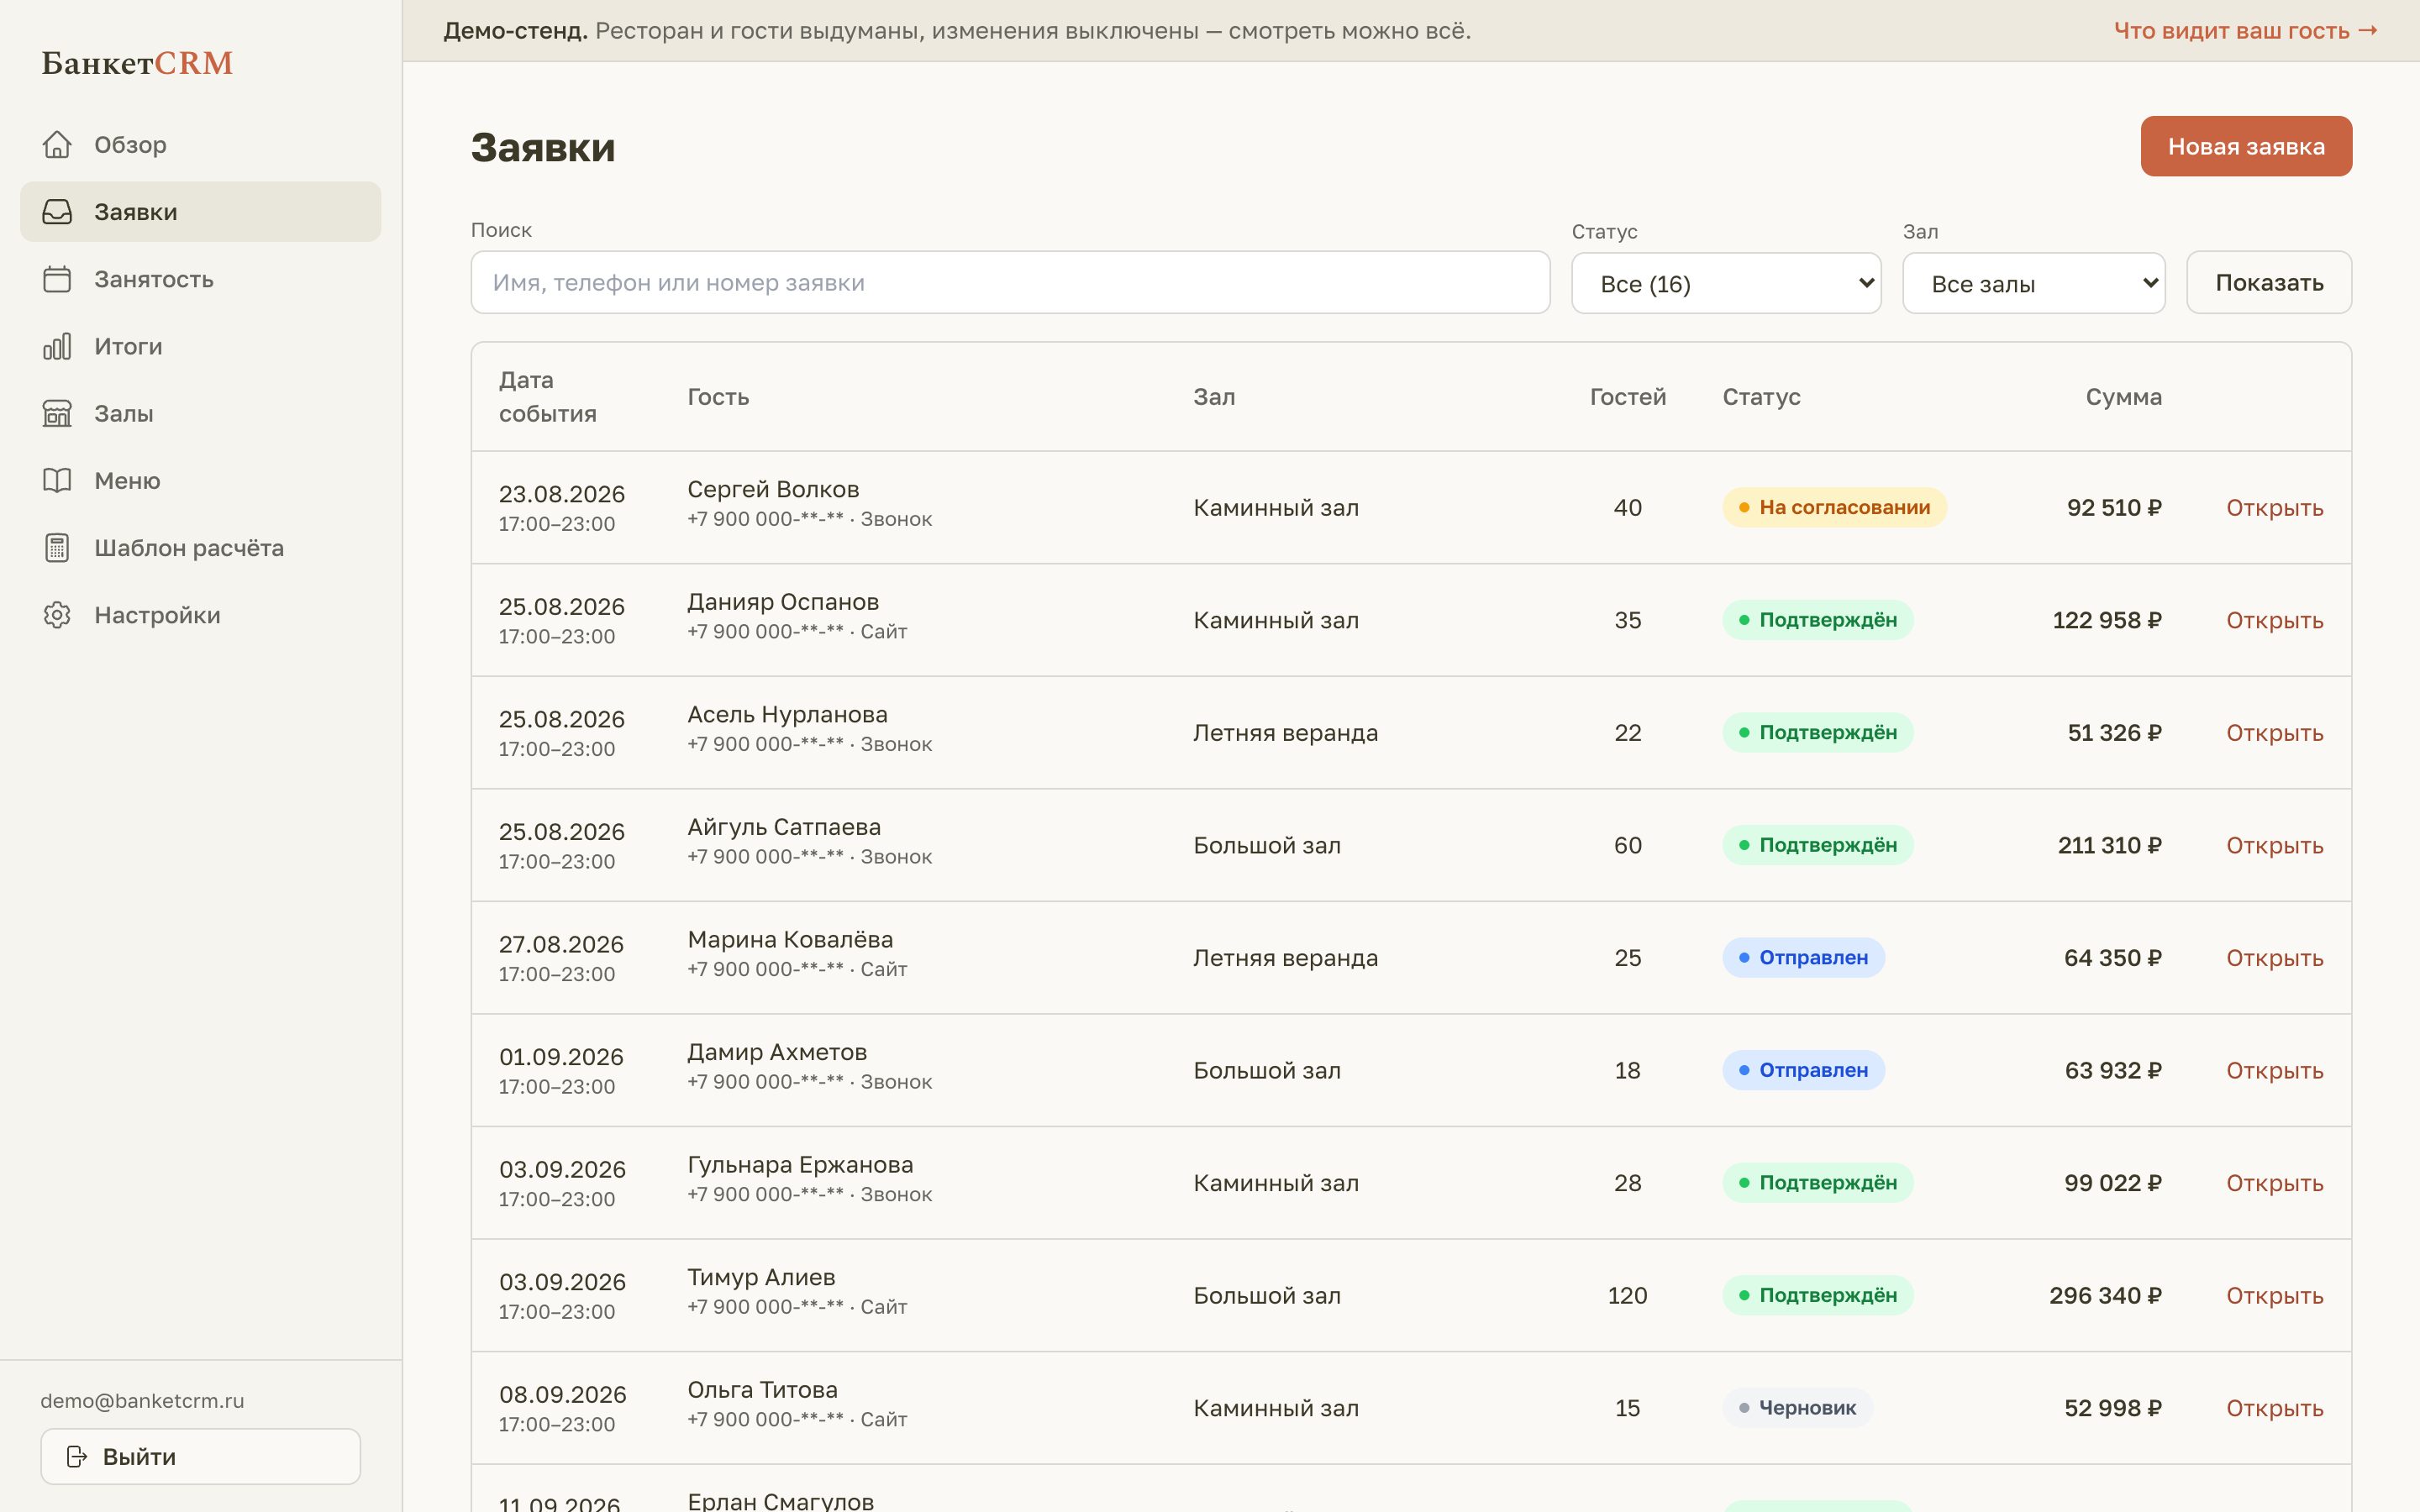Click the name Айгуль Сатпаева

[784, 827]
